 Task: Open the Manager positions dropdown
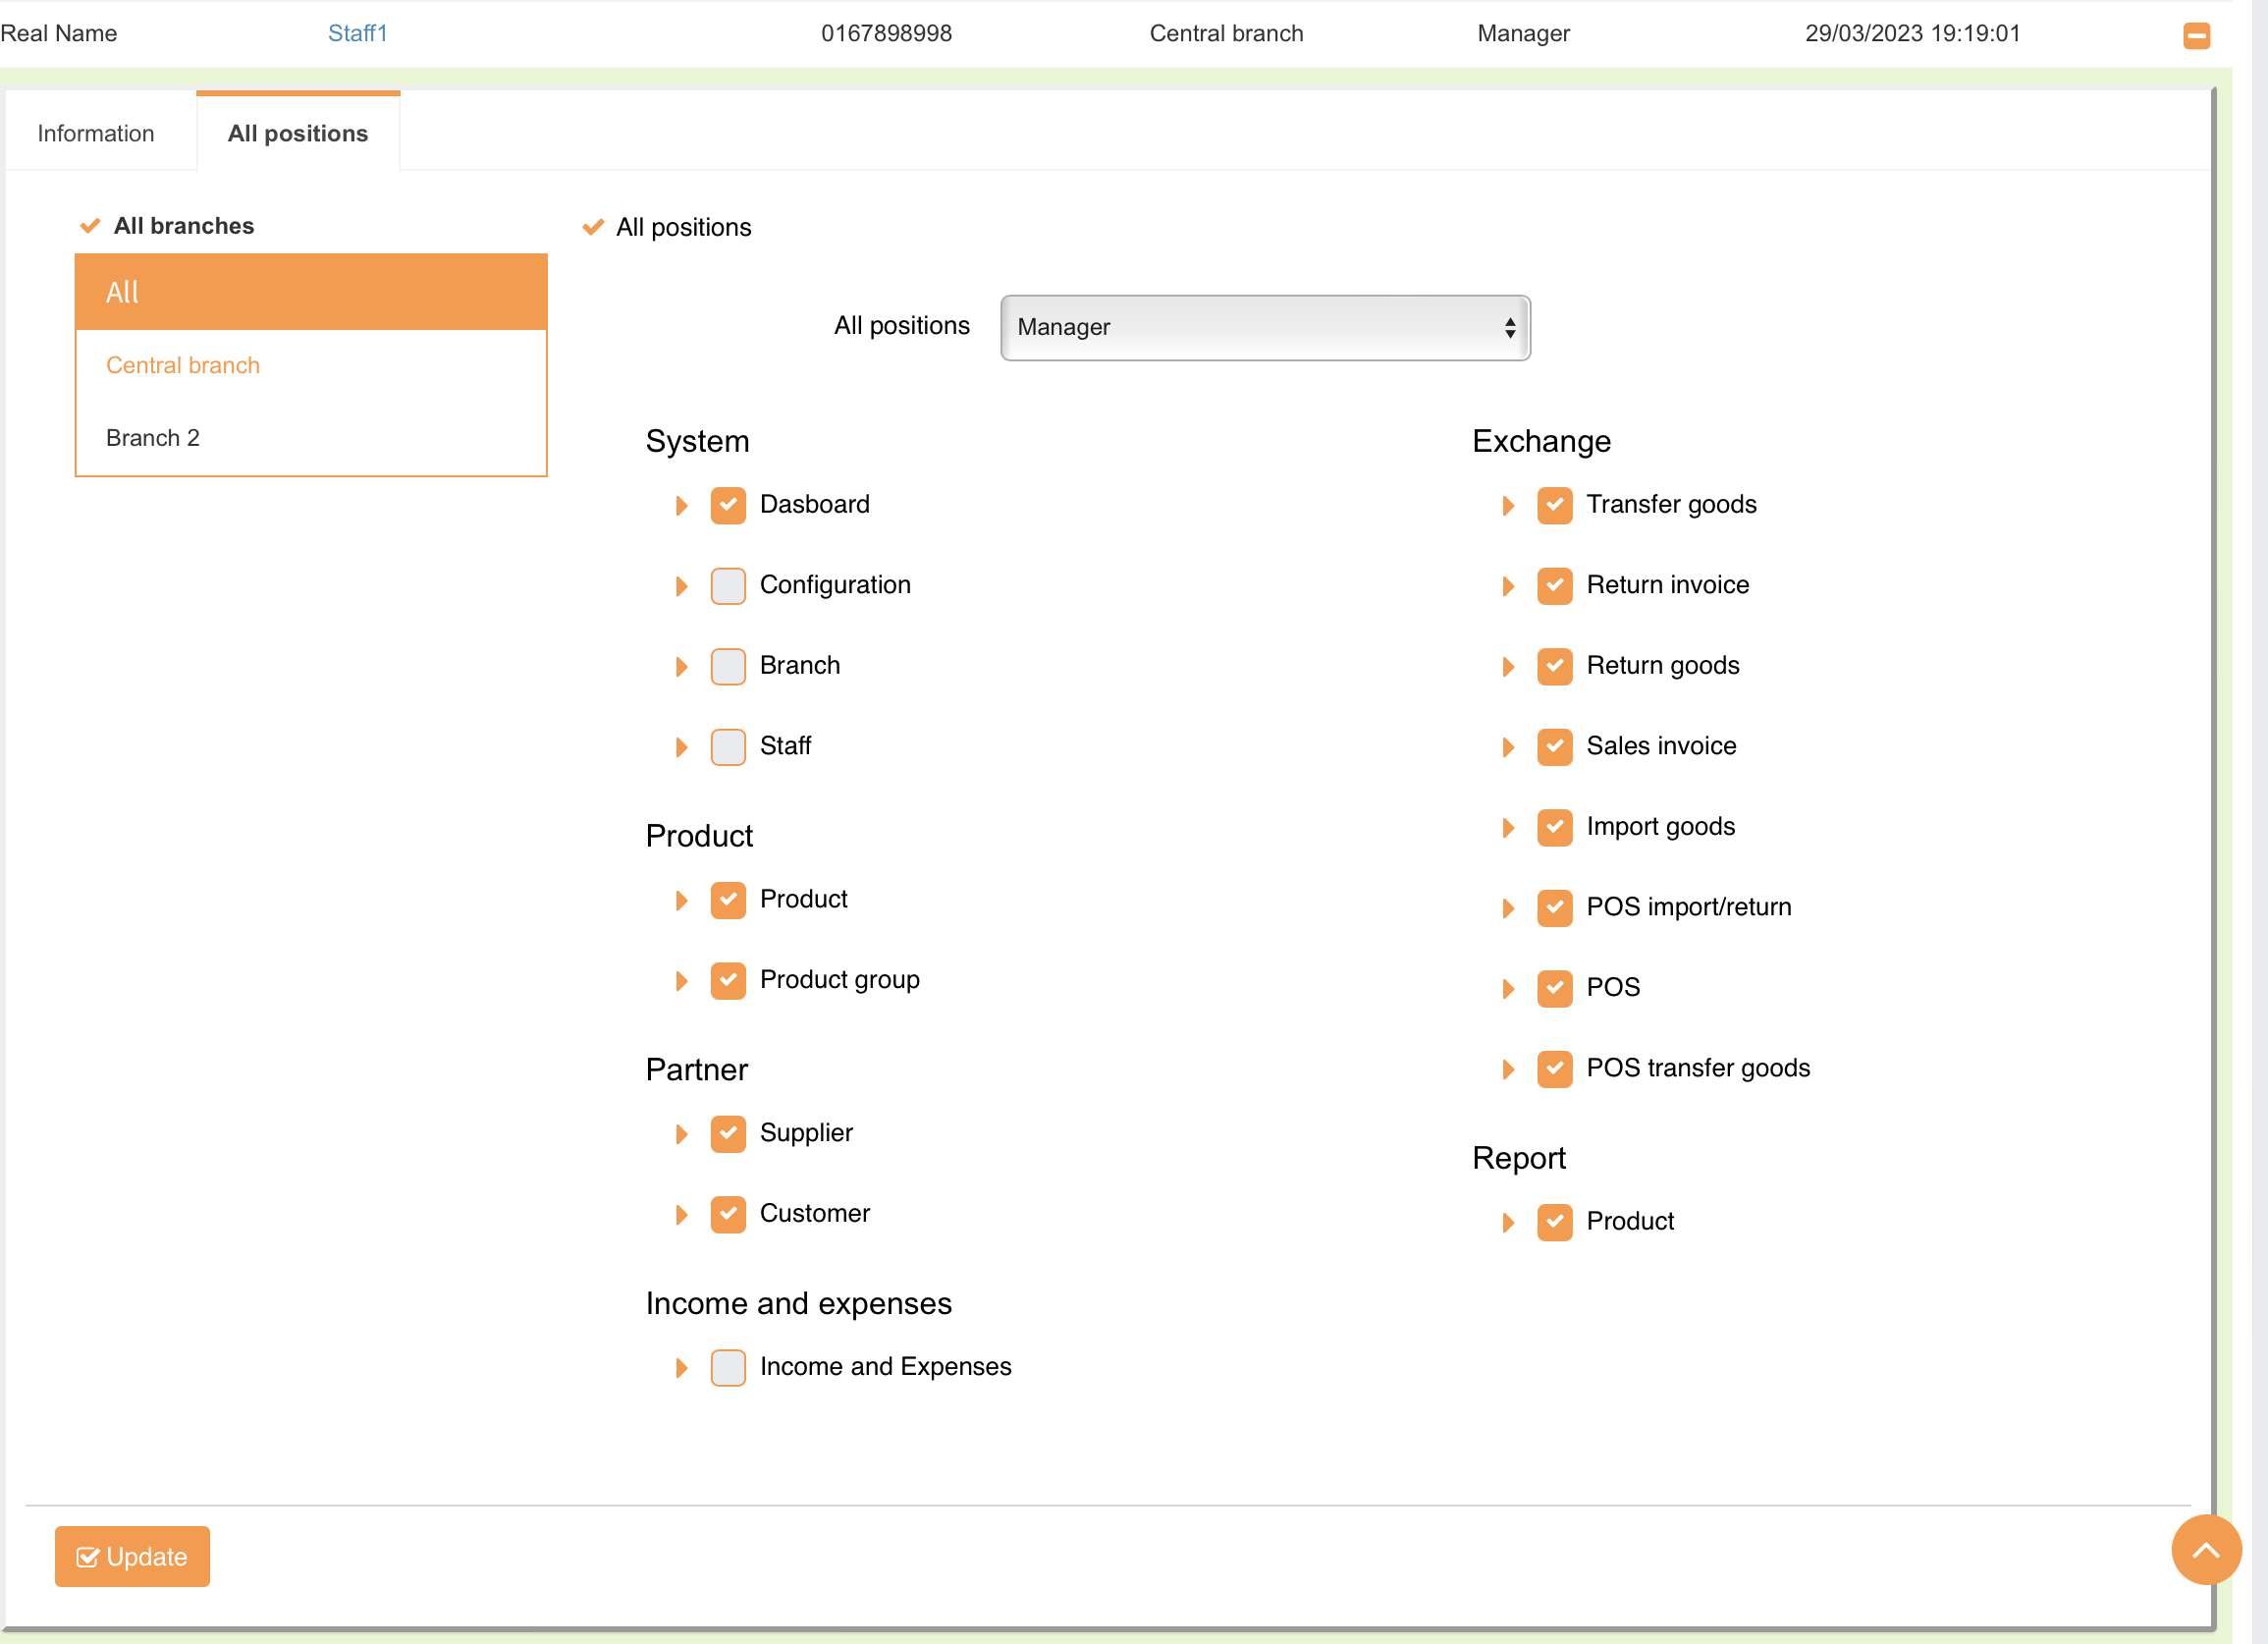[1264, 327]
